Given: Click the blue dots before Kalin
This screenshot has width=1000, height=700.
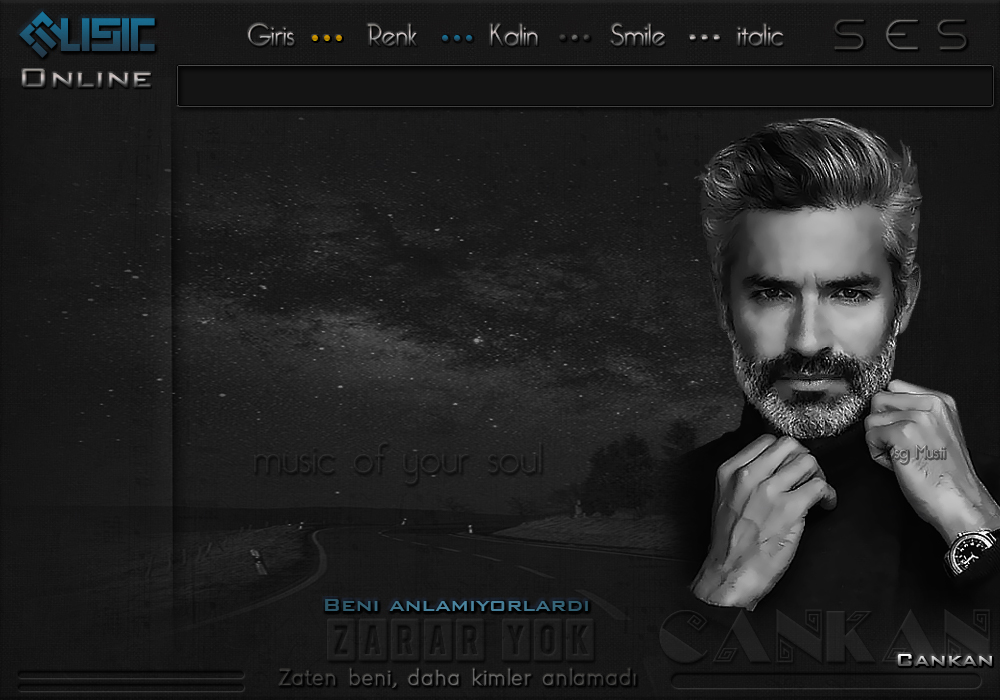Looking at the screenshot, I should pyautogui.click(x=457, y=38).
